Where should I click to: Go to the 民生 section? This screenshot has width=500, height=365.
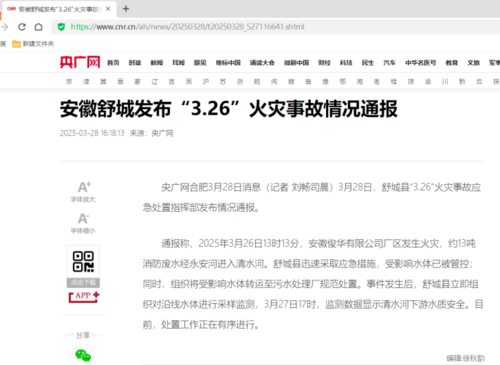[x=368, y=63]
